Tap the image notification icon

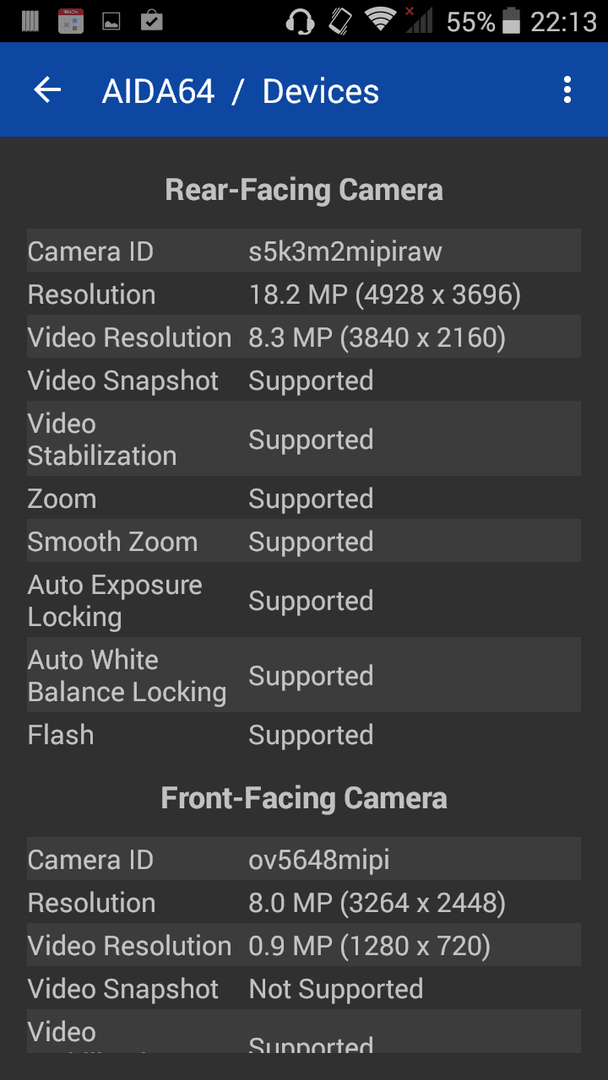click(112, 22)
